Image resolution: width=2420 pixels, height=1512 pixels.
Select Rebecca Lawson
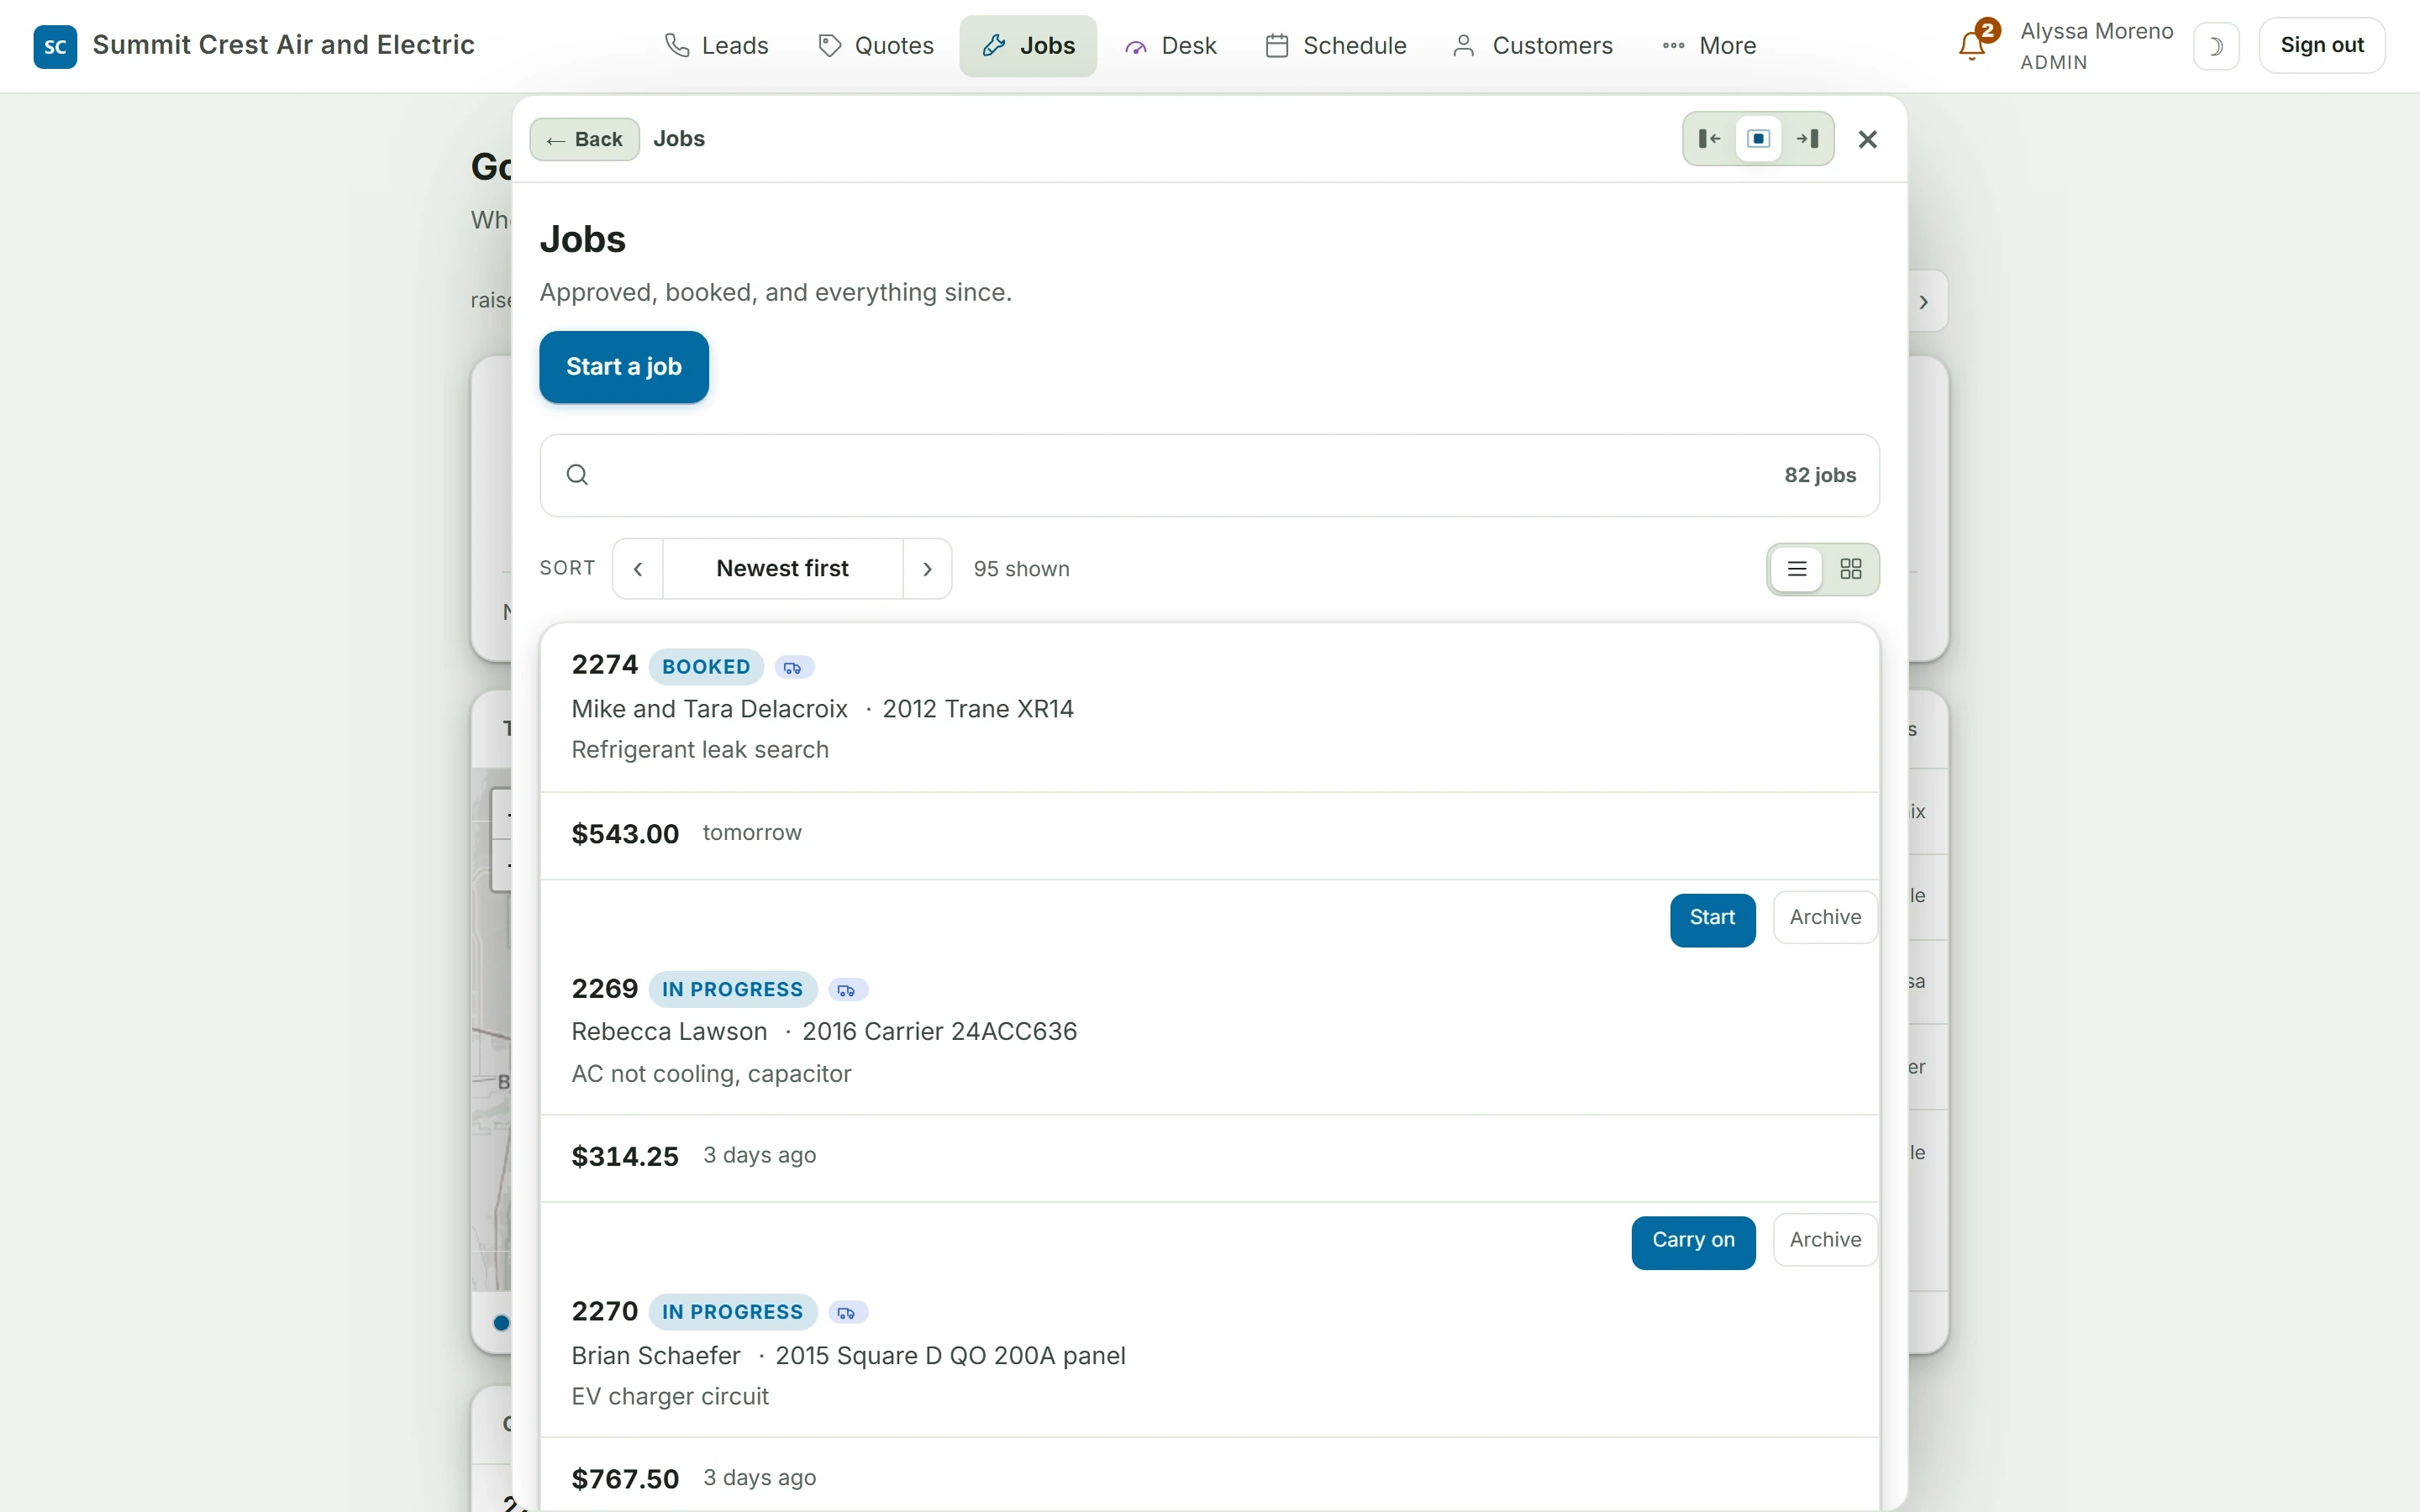(x=669, y=1032)
